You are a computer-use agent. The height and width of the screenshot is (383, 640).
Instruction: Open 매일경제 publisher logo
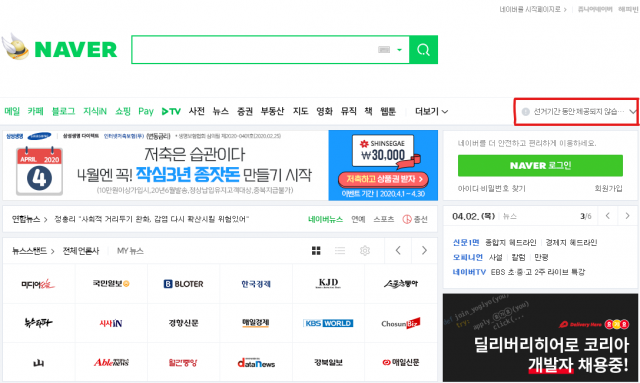(x=256, y=323)
